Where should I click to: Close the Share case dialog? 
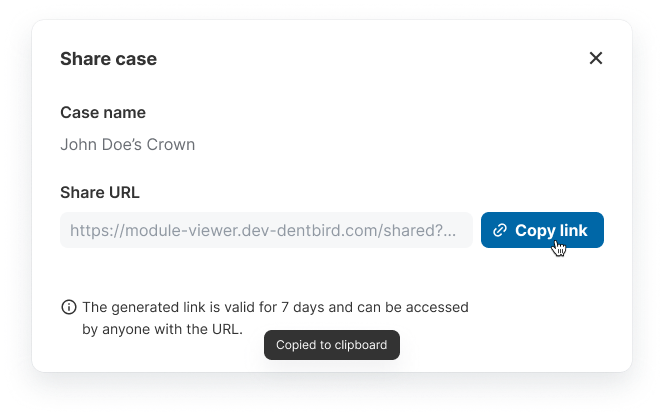coord(596,58)
